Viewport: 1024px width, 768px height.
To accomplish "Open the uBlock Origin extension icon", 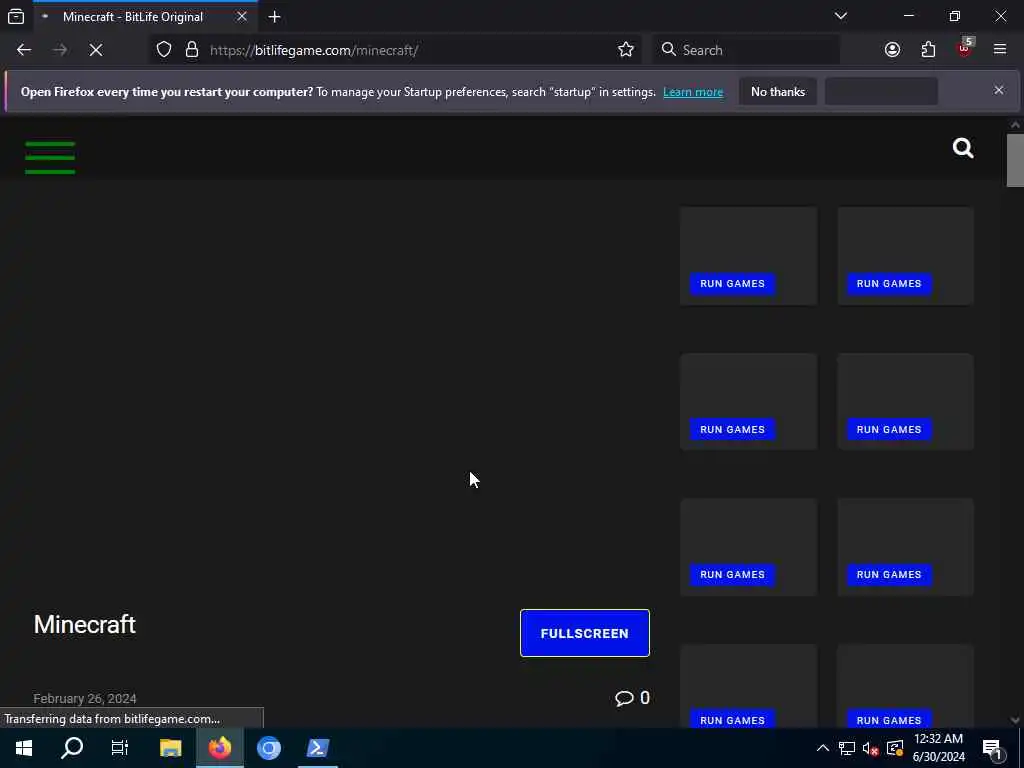I will pyautogui.click(x=965, y=48).
